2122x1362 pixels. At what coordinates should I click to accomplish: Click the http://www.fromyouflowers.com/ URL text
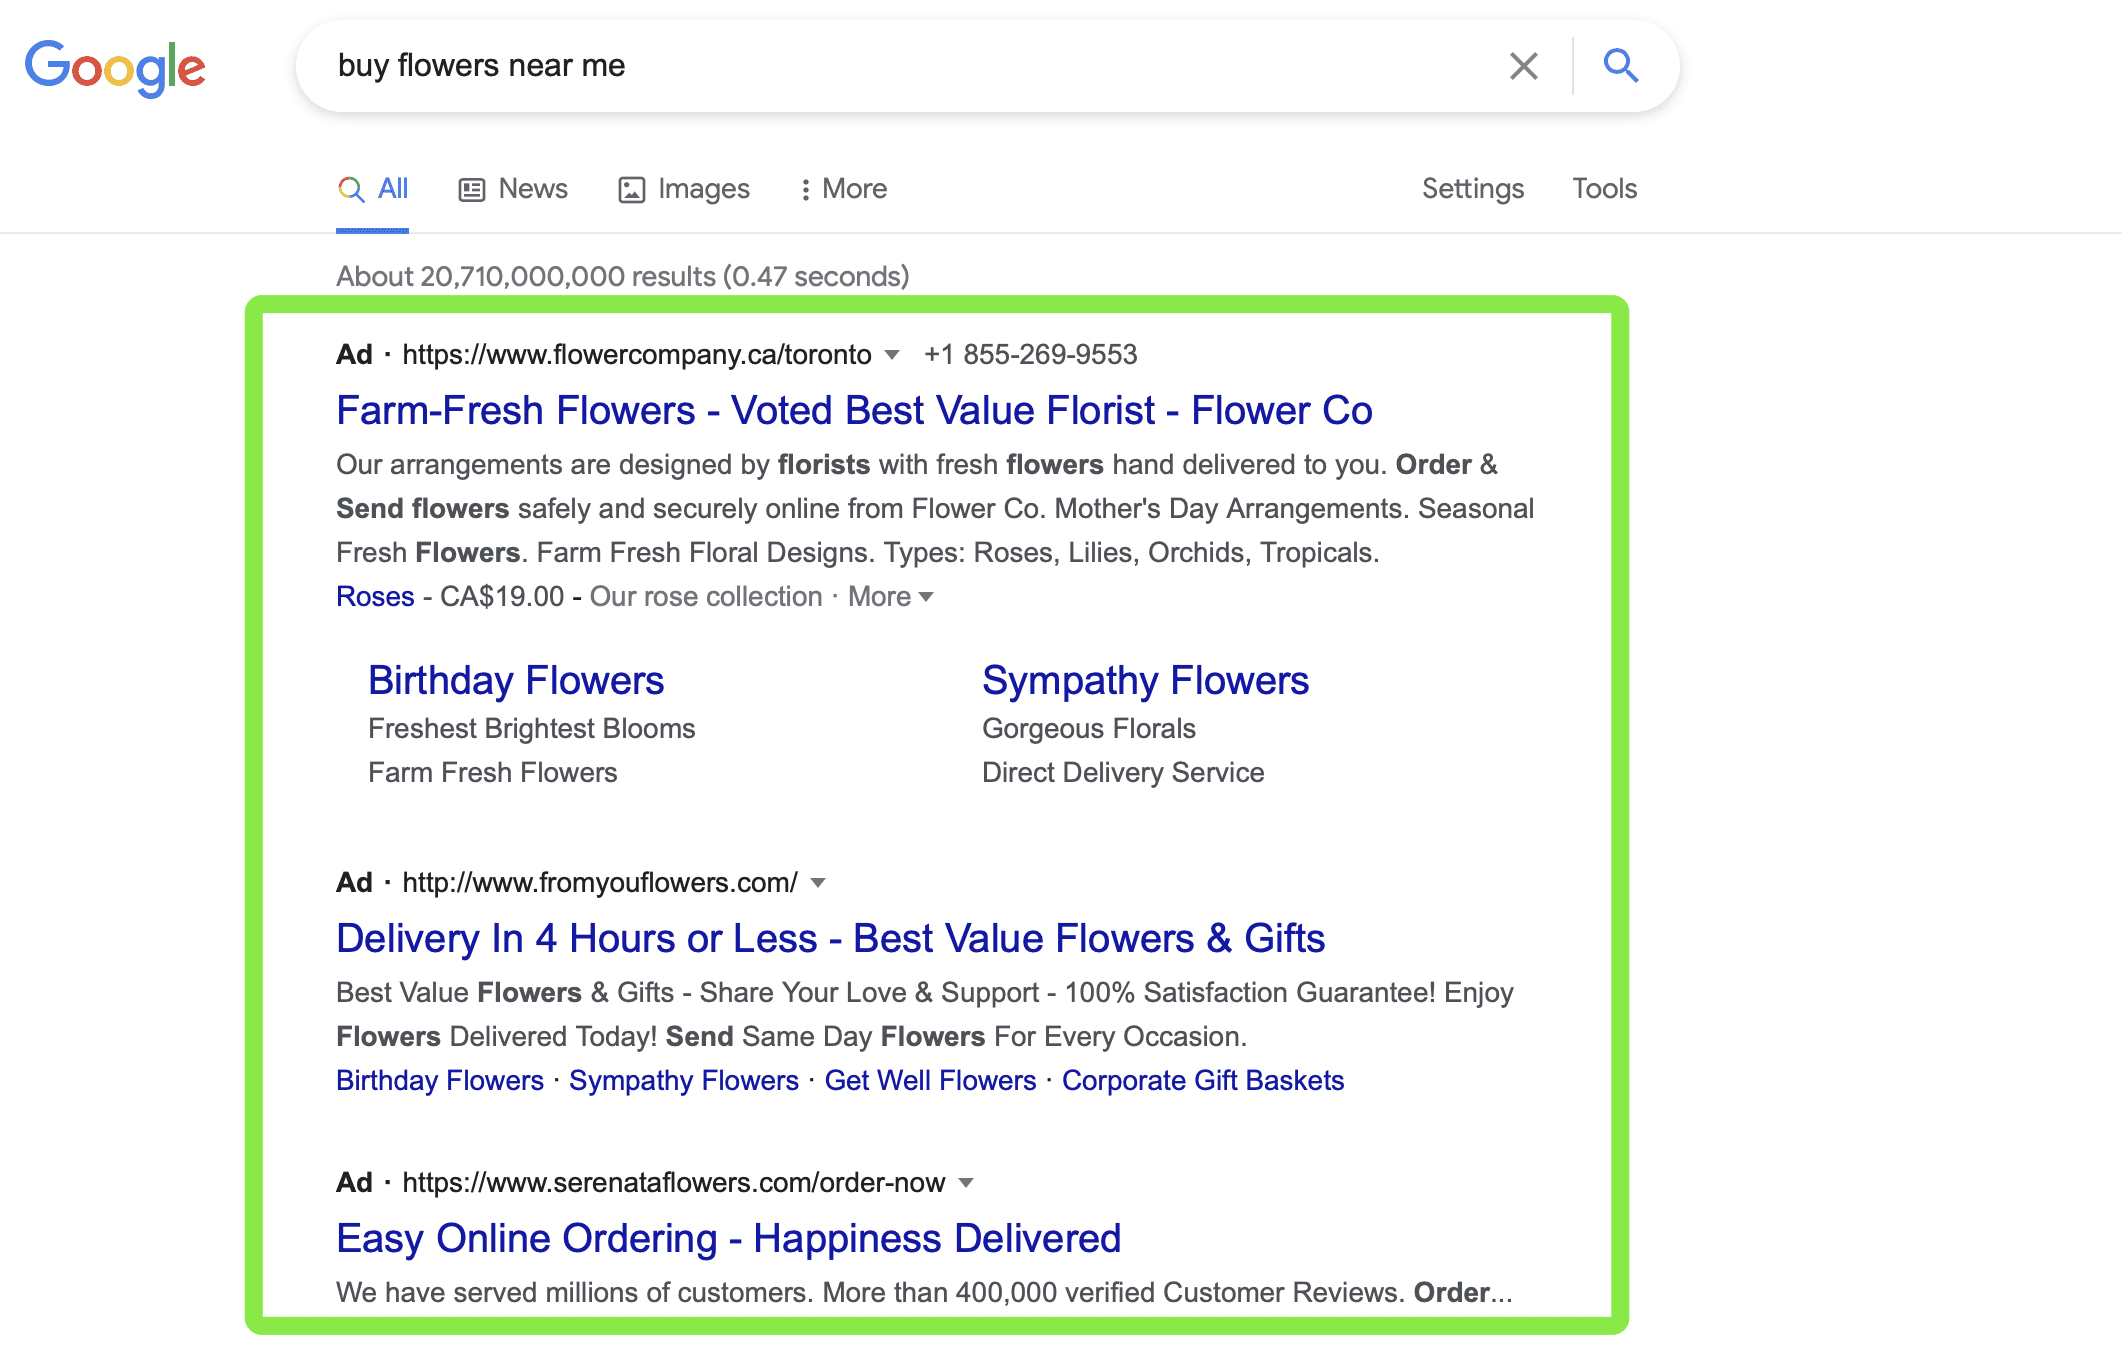[600, 883]
